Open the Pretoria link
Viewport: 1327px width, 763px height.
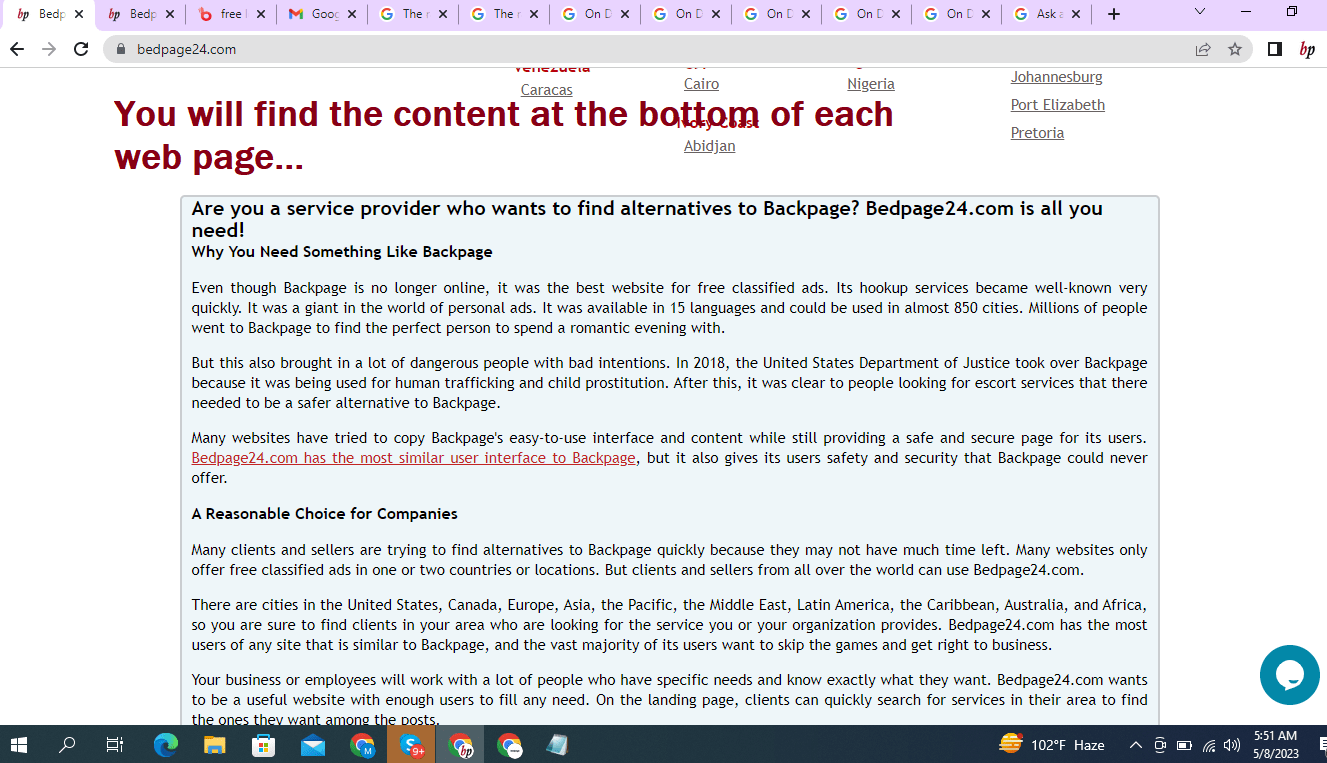click(x=1037, y=133)
